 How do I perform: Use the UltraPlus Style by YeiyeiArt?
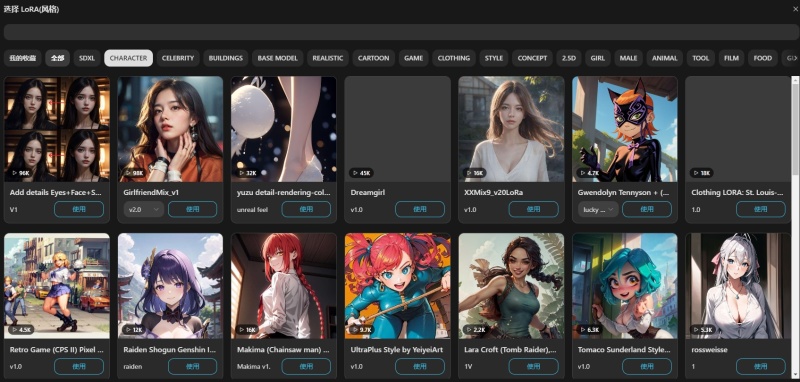click(420, 366)
